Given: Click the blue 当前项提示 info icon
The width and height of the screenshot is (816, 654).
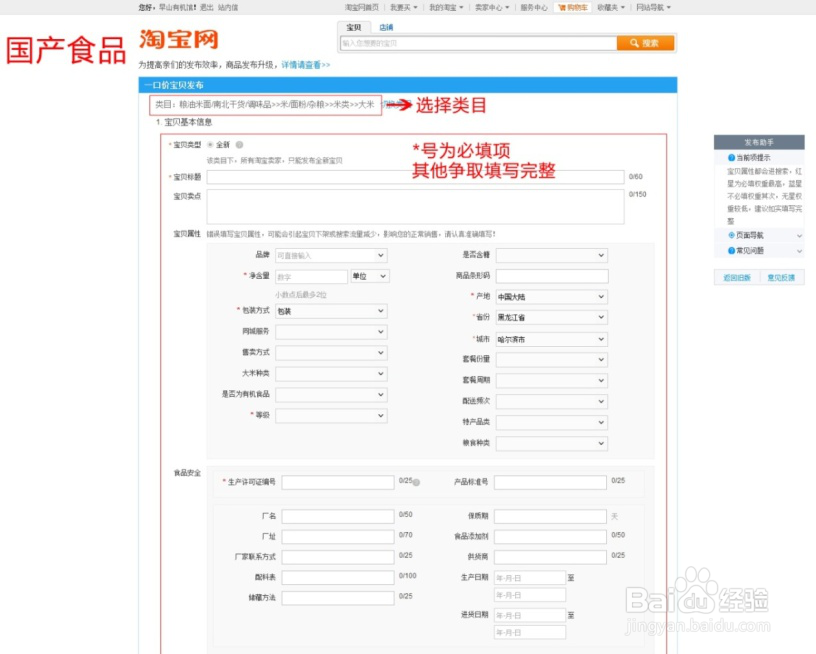Looking at the screenshot, I should click(730, 158).
